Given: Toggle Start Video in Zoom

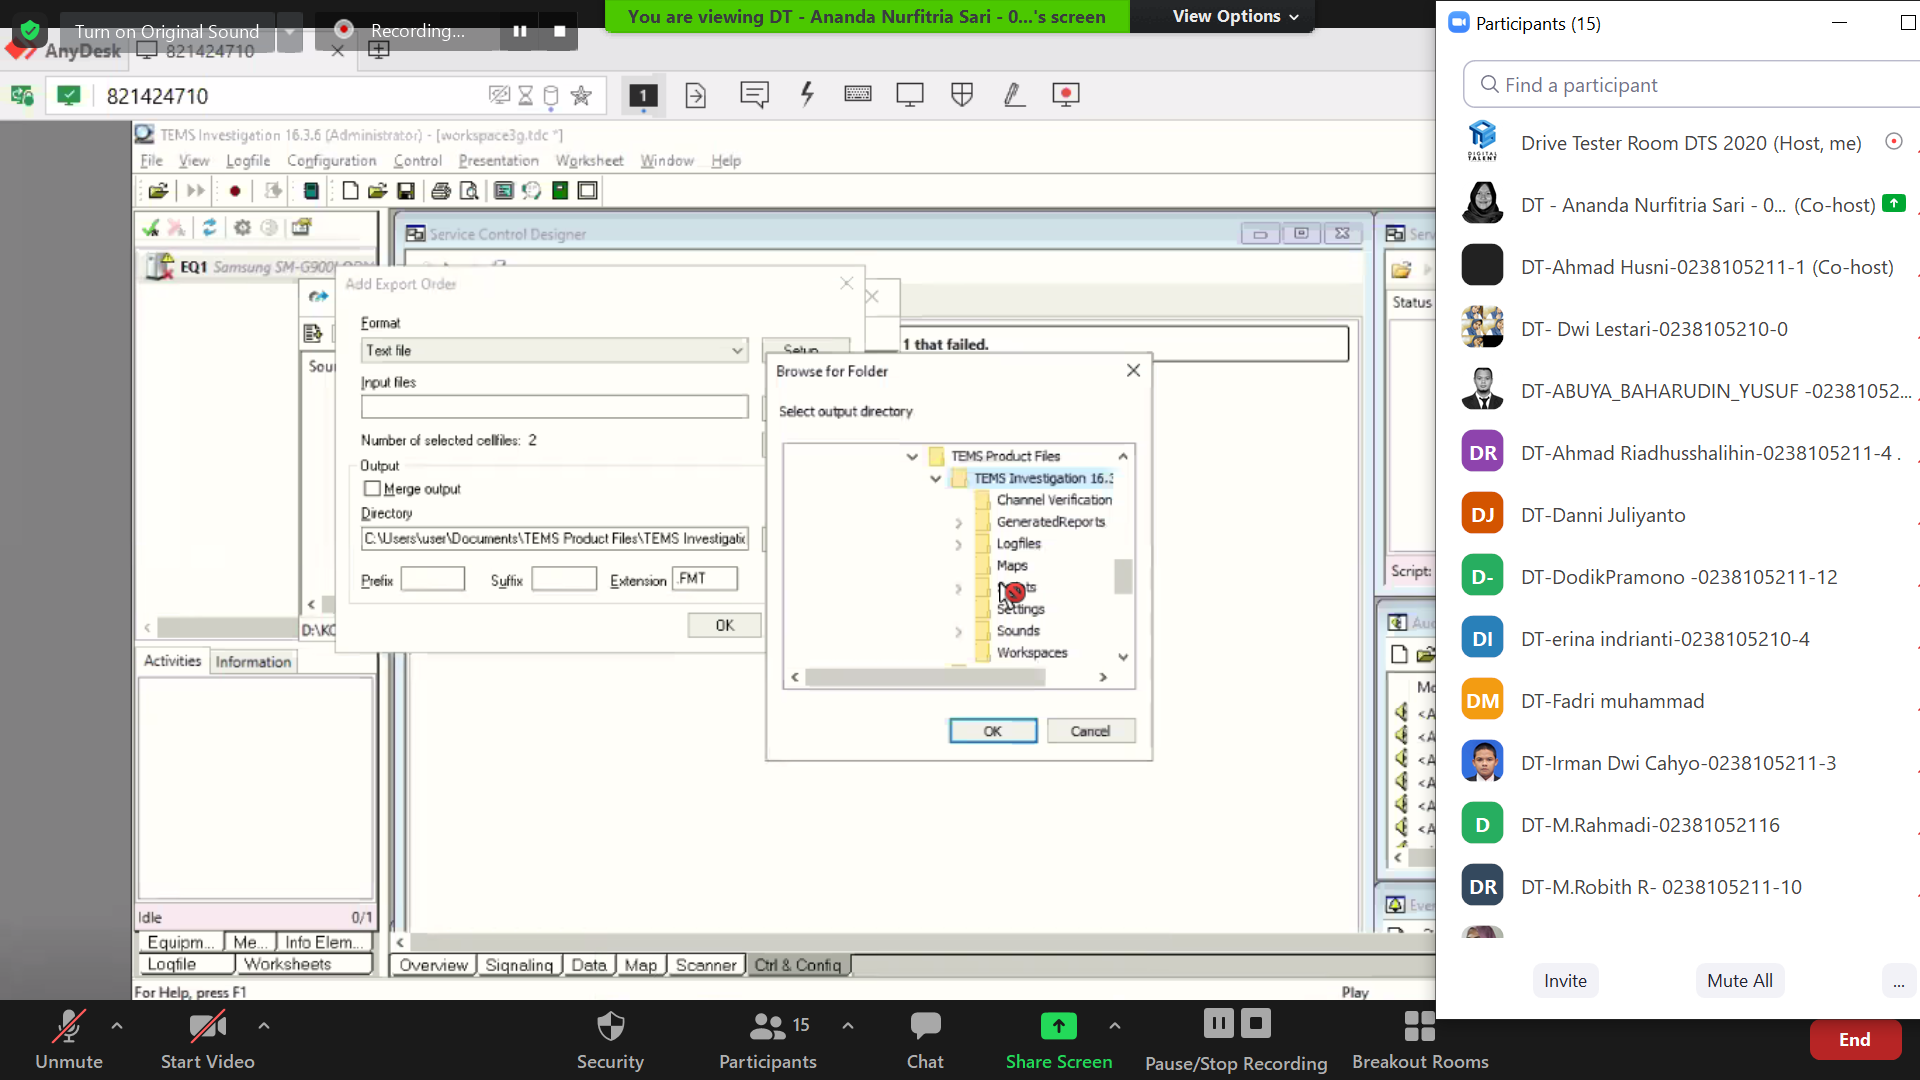Looking at the screenshot, I should [x=207, y=1039].
